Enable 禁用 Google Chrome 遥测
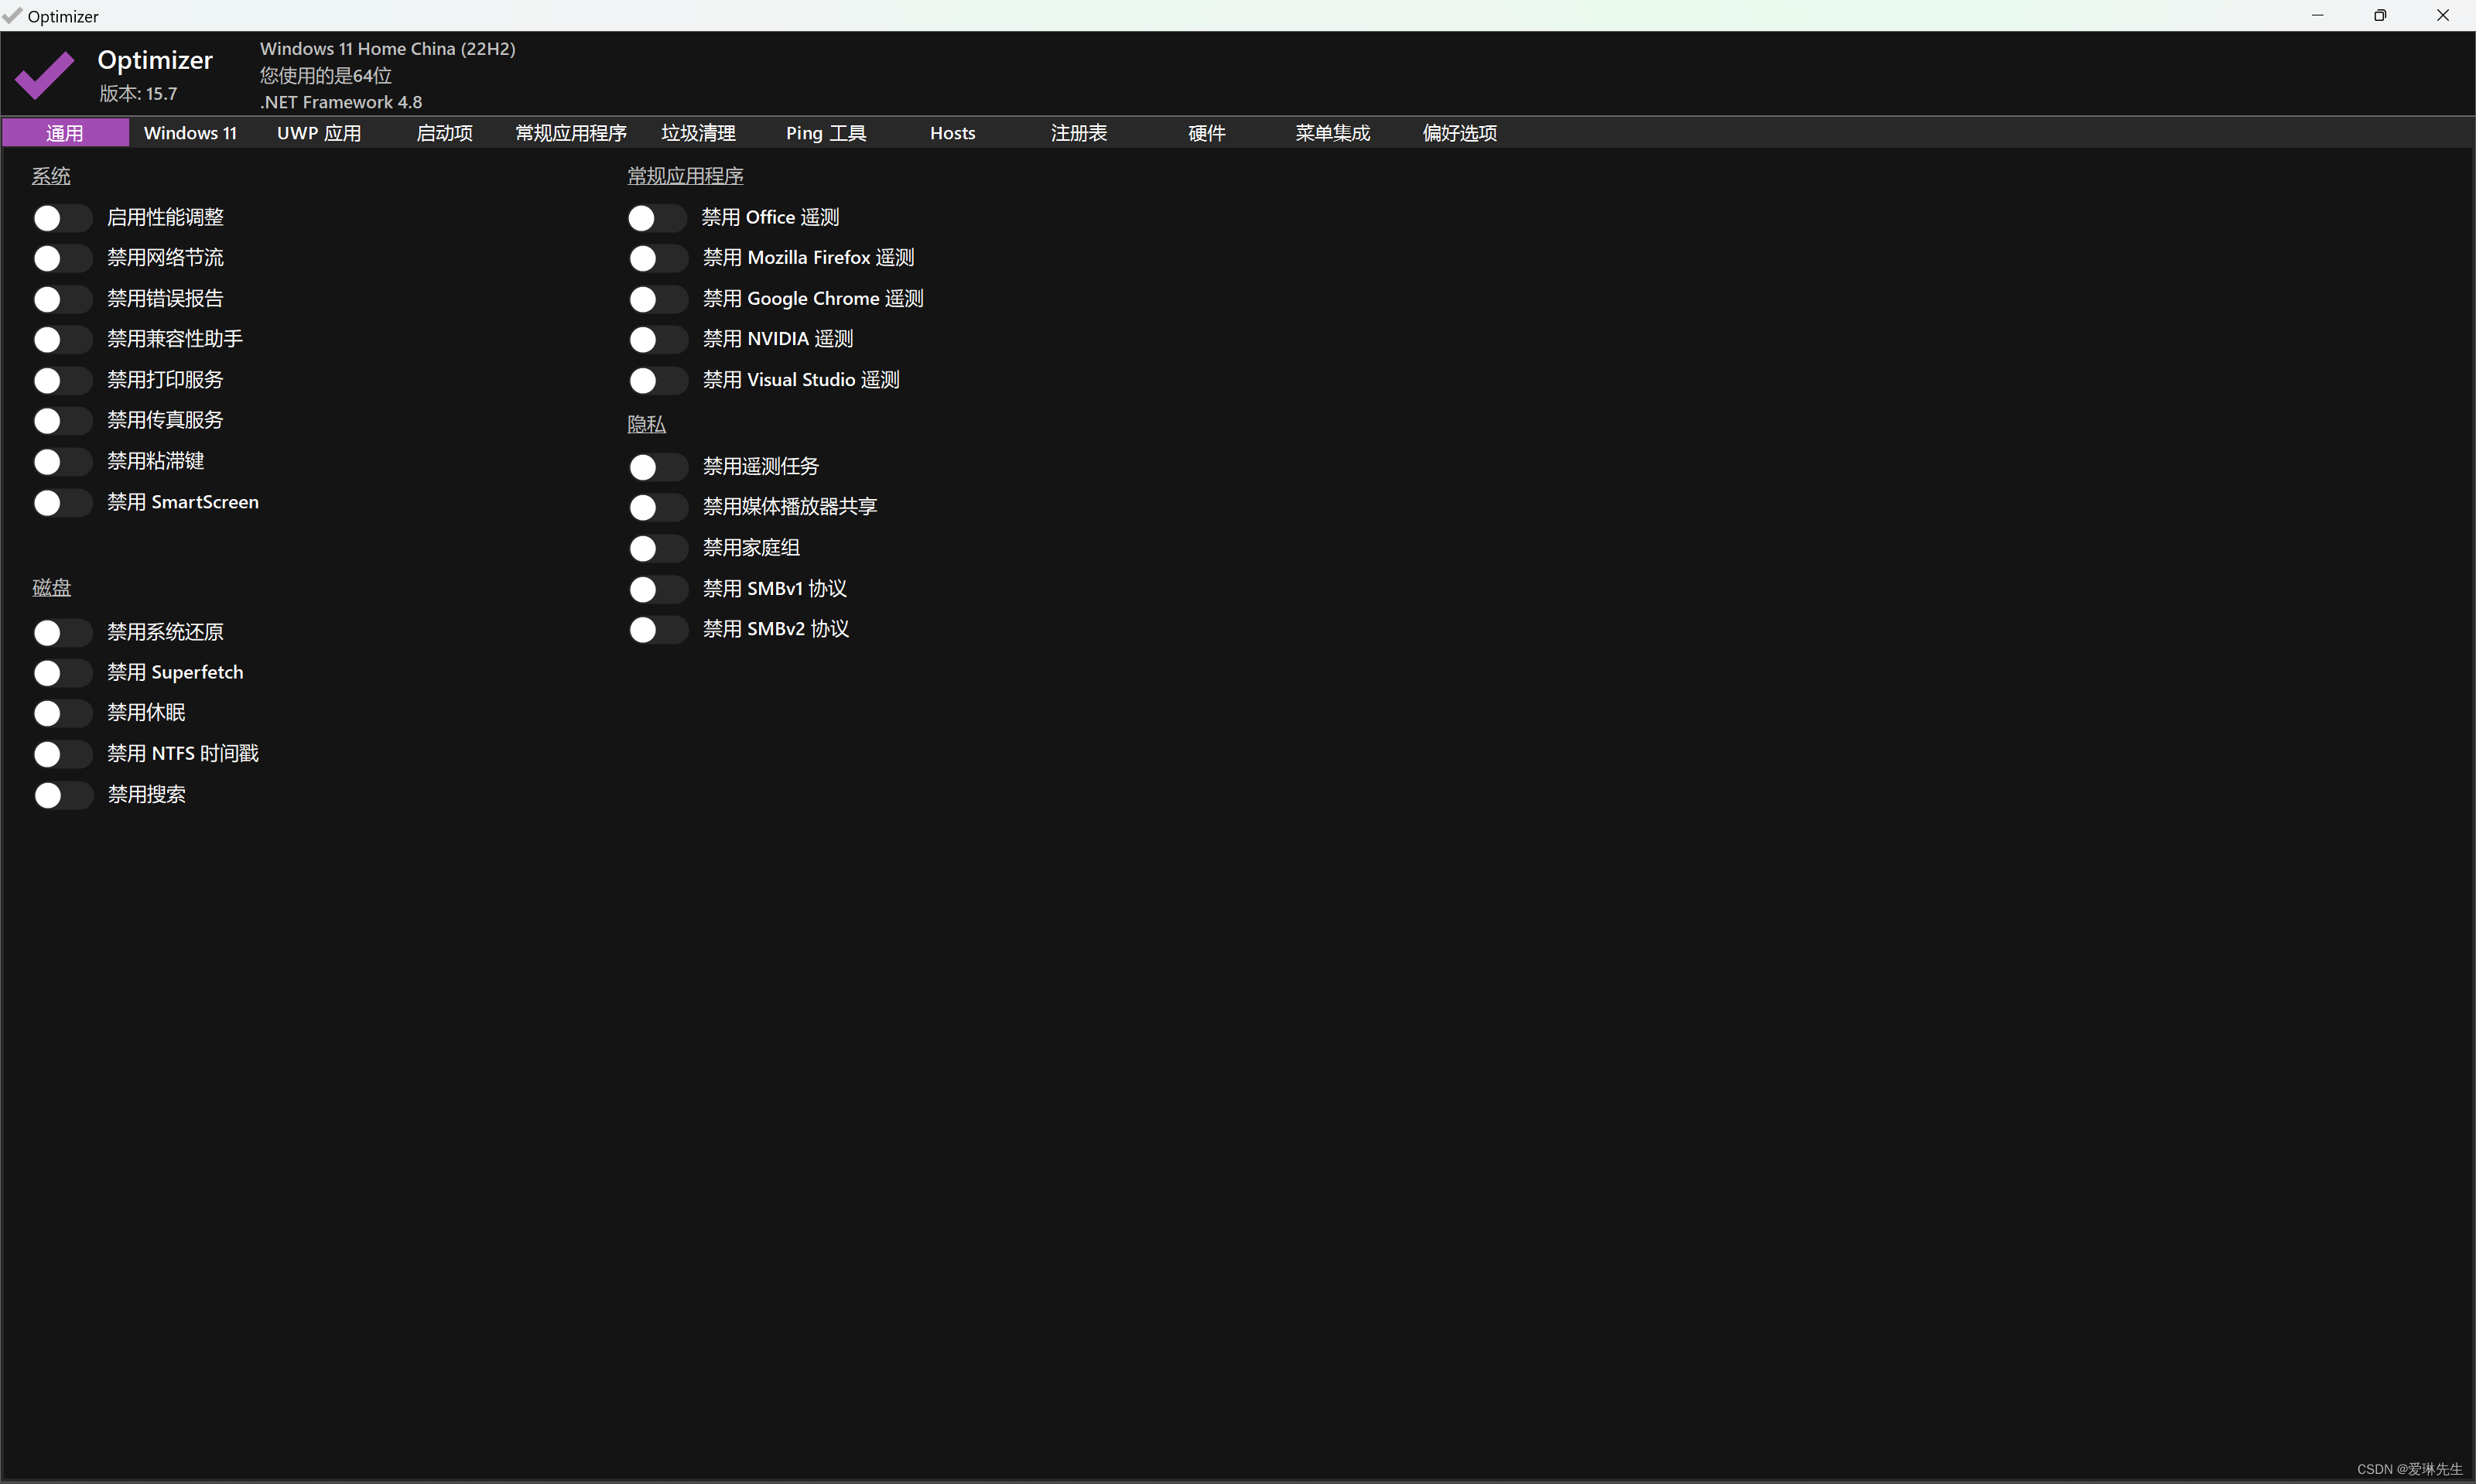2476x1484 pixels. tap(656, 298)
